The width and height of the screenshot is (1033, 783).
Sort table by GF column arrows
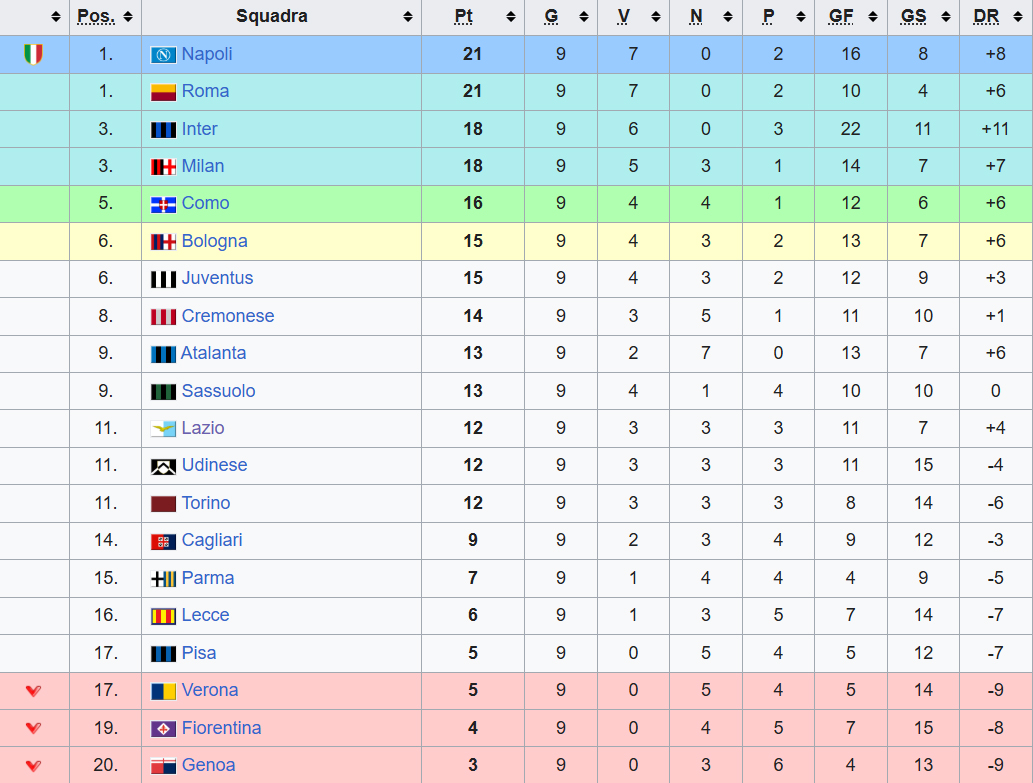(x=875, y=17)
